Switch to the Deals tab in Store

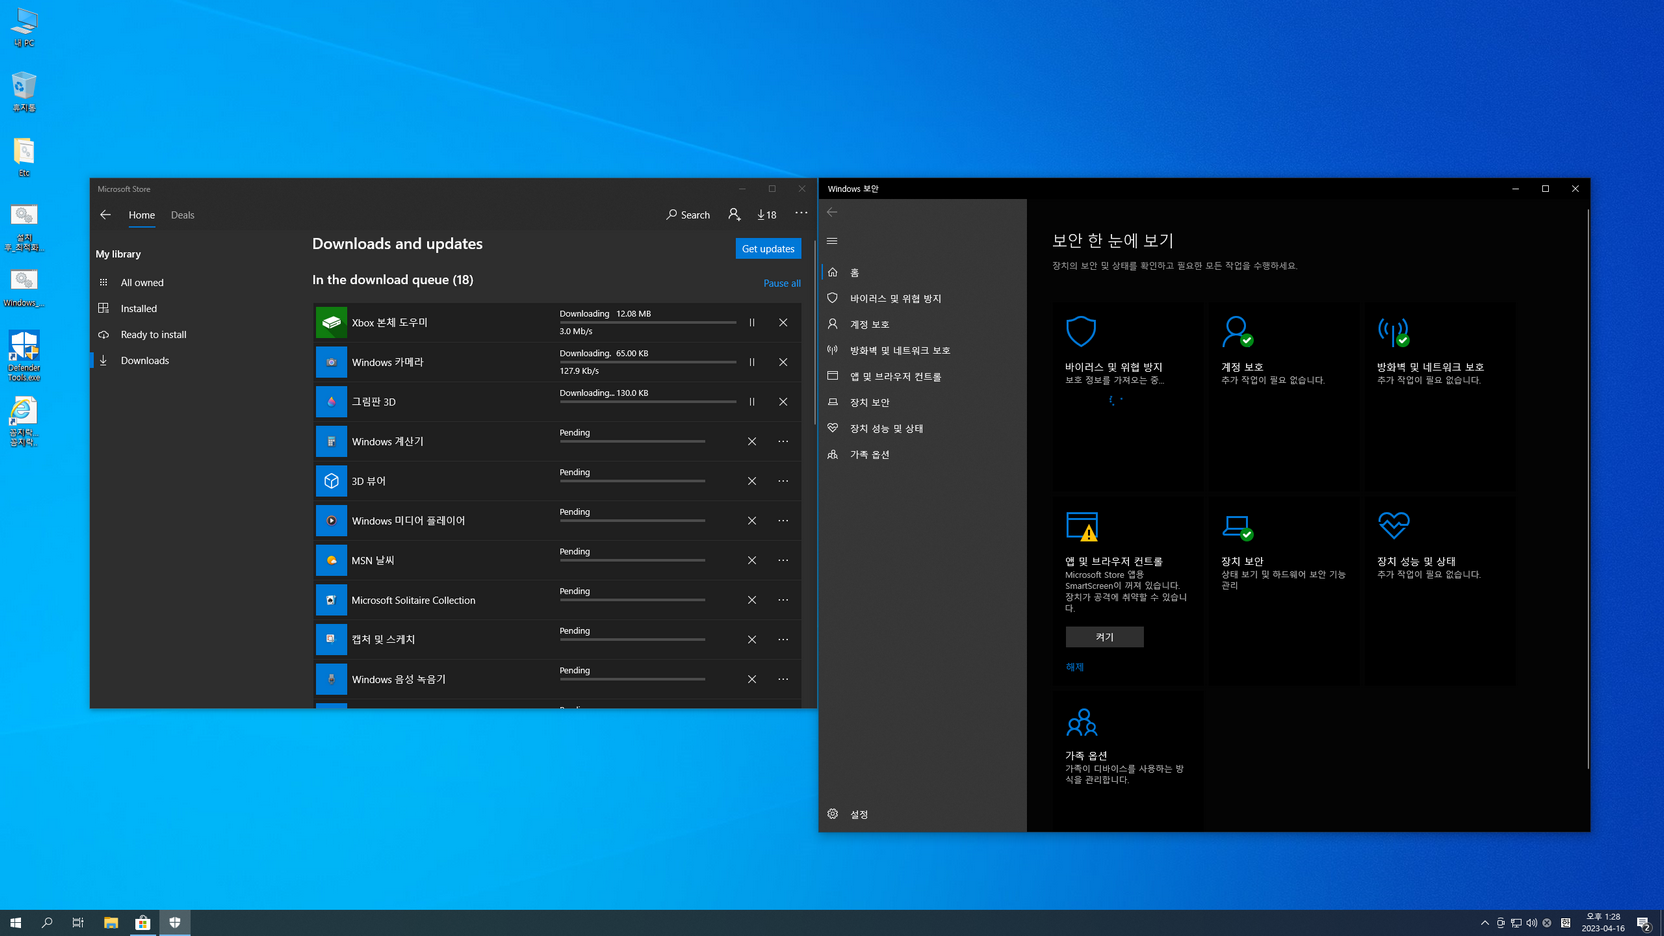(x=182, y=215)
